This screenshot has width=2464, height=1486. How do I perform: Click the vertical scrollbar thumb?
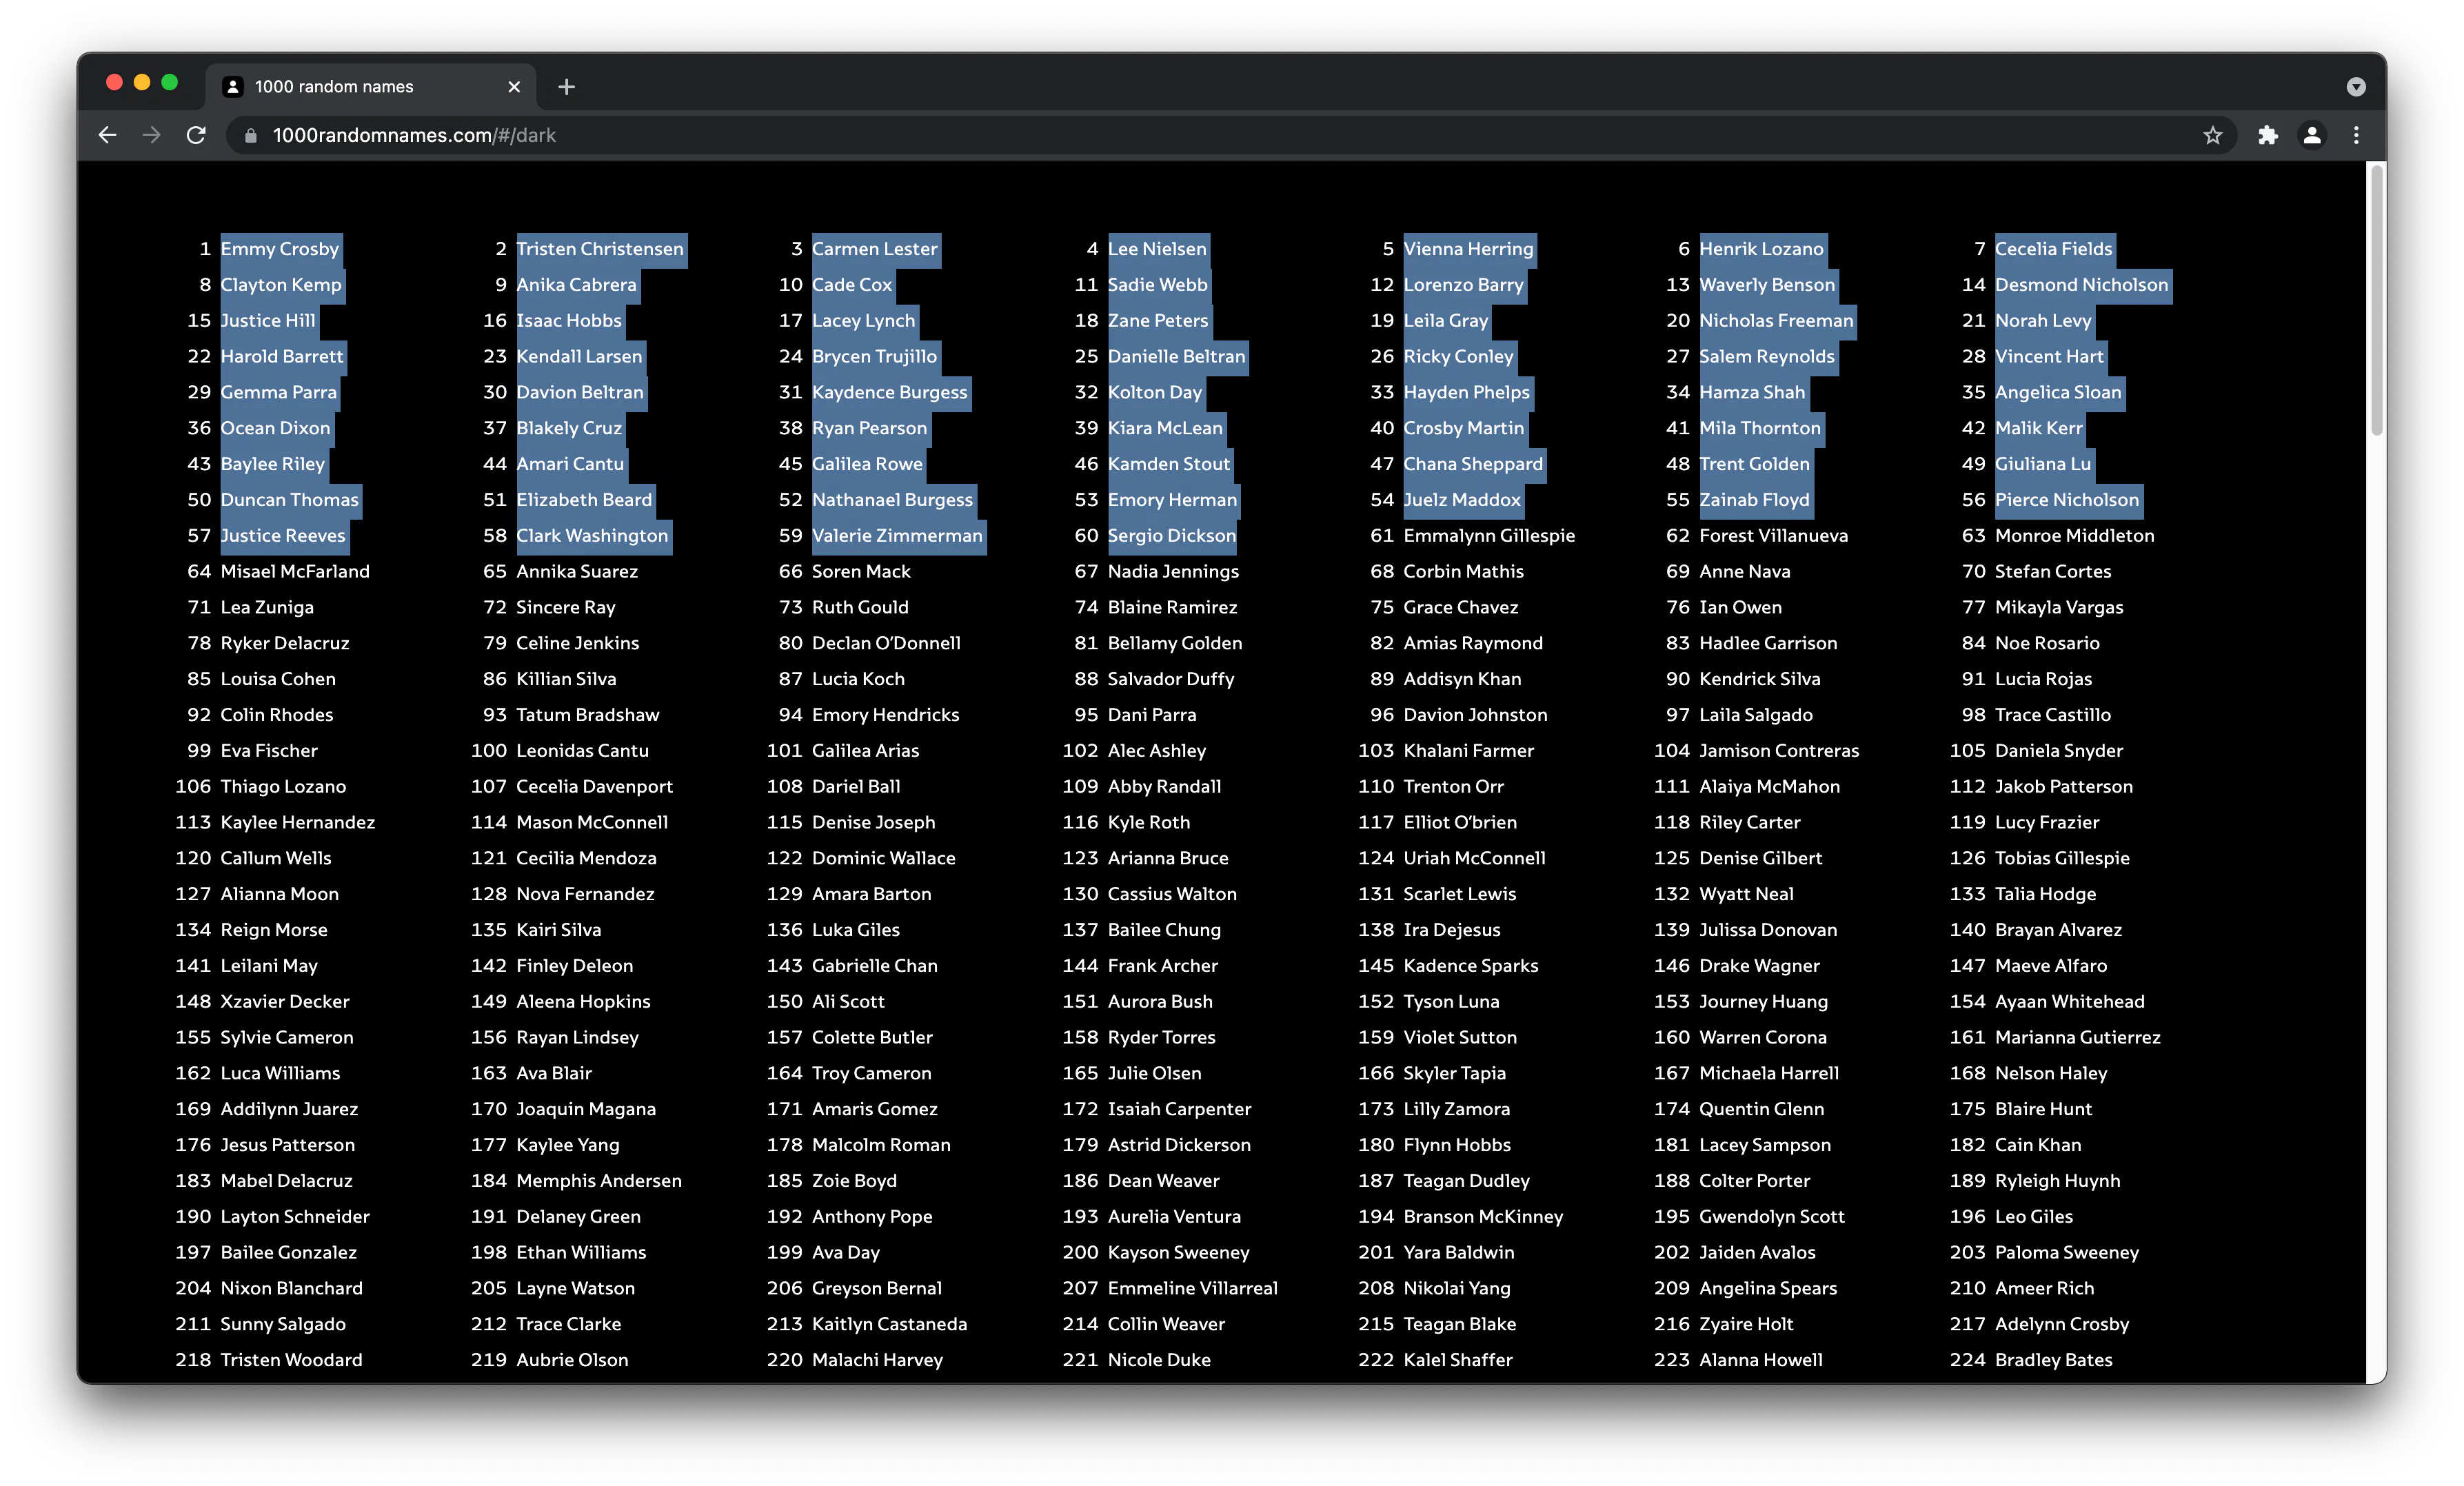click(2376, 300)
